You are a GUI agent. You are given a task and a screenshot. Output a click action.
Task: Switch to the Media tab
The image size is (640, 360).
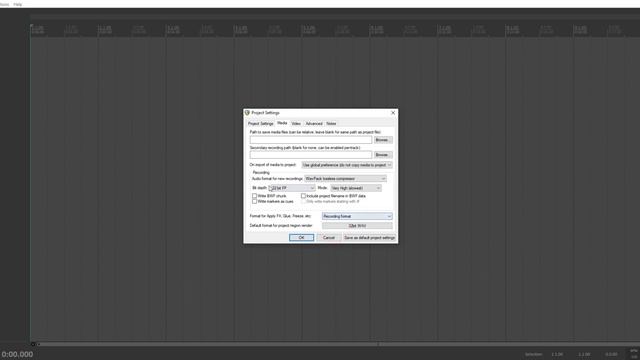click(x=282, y=123)
